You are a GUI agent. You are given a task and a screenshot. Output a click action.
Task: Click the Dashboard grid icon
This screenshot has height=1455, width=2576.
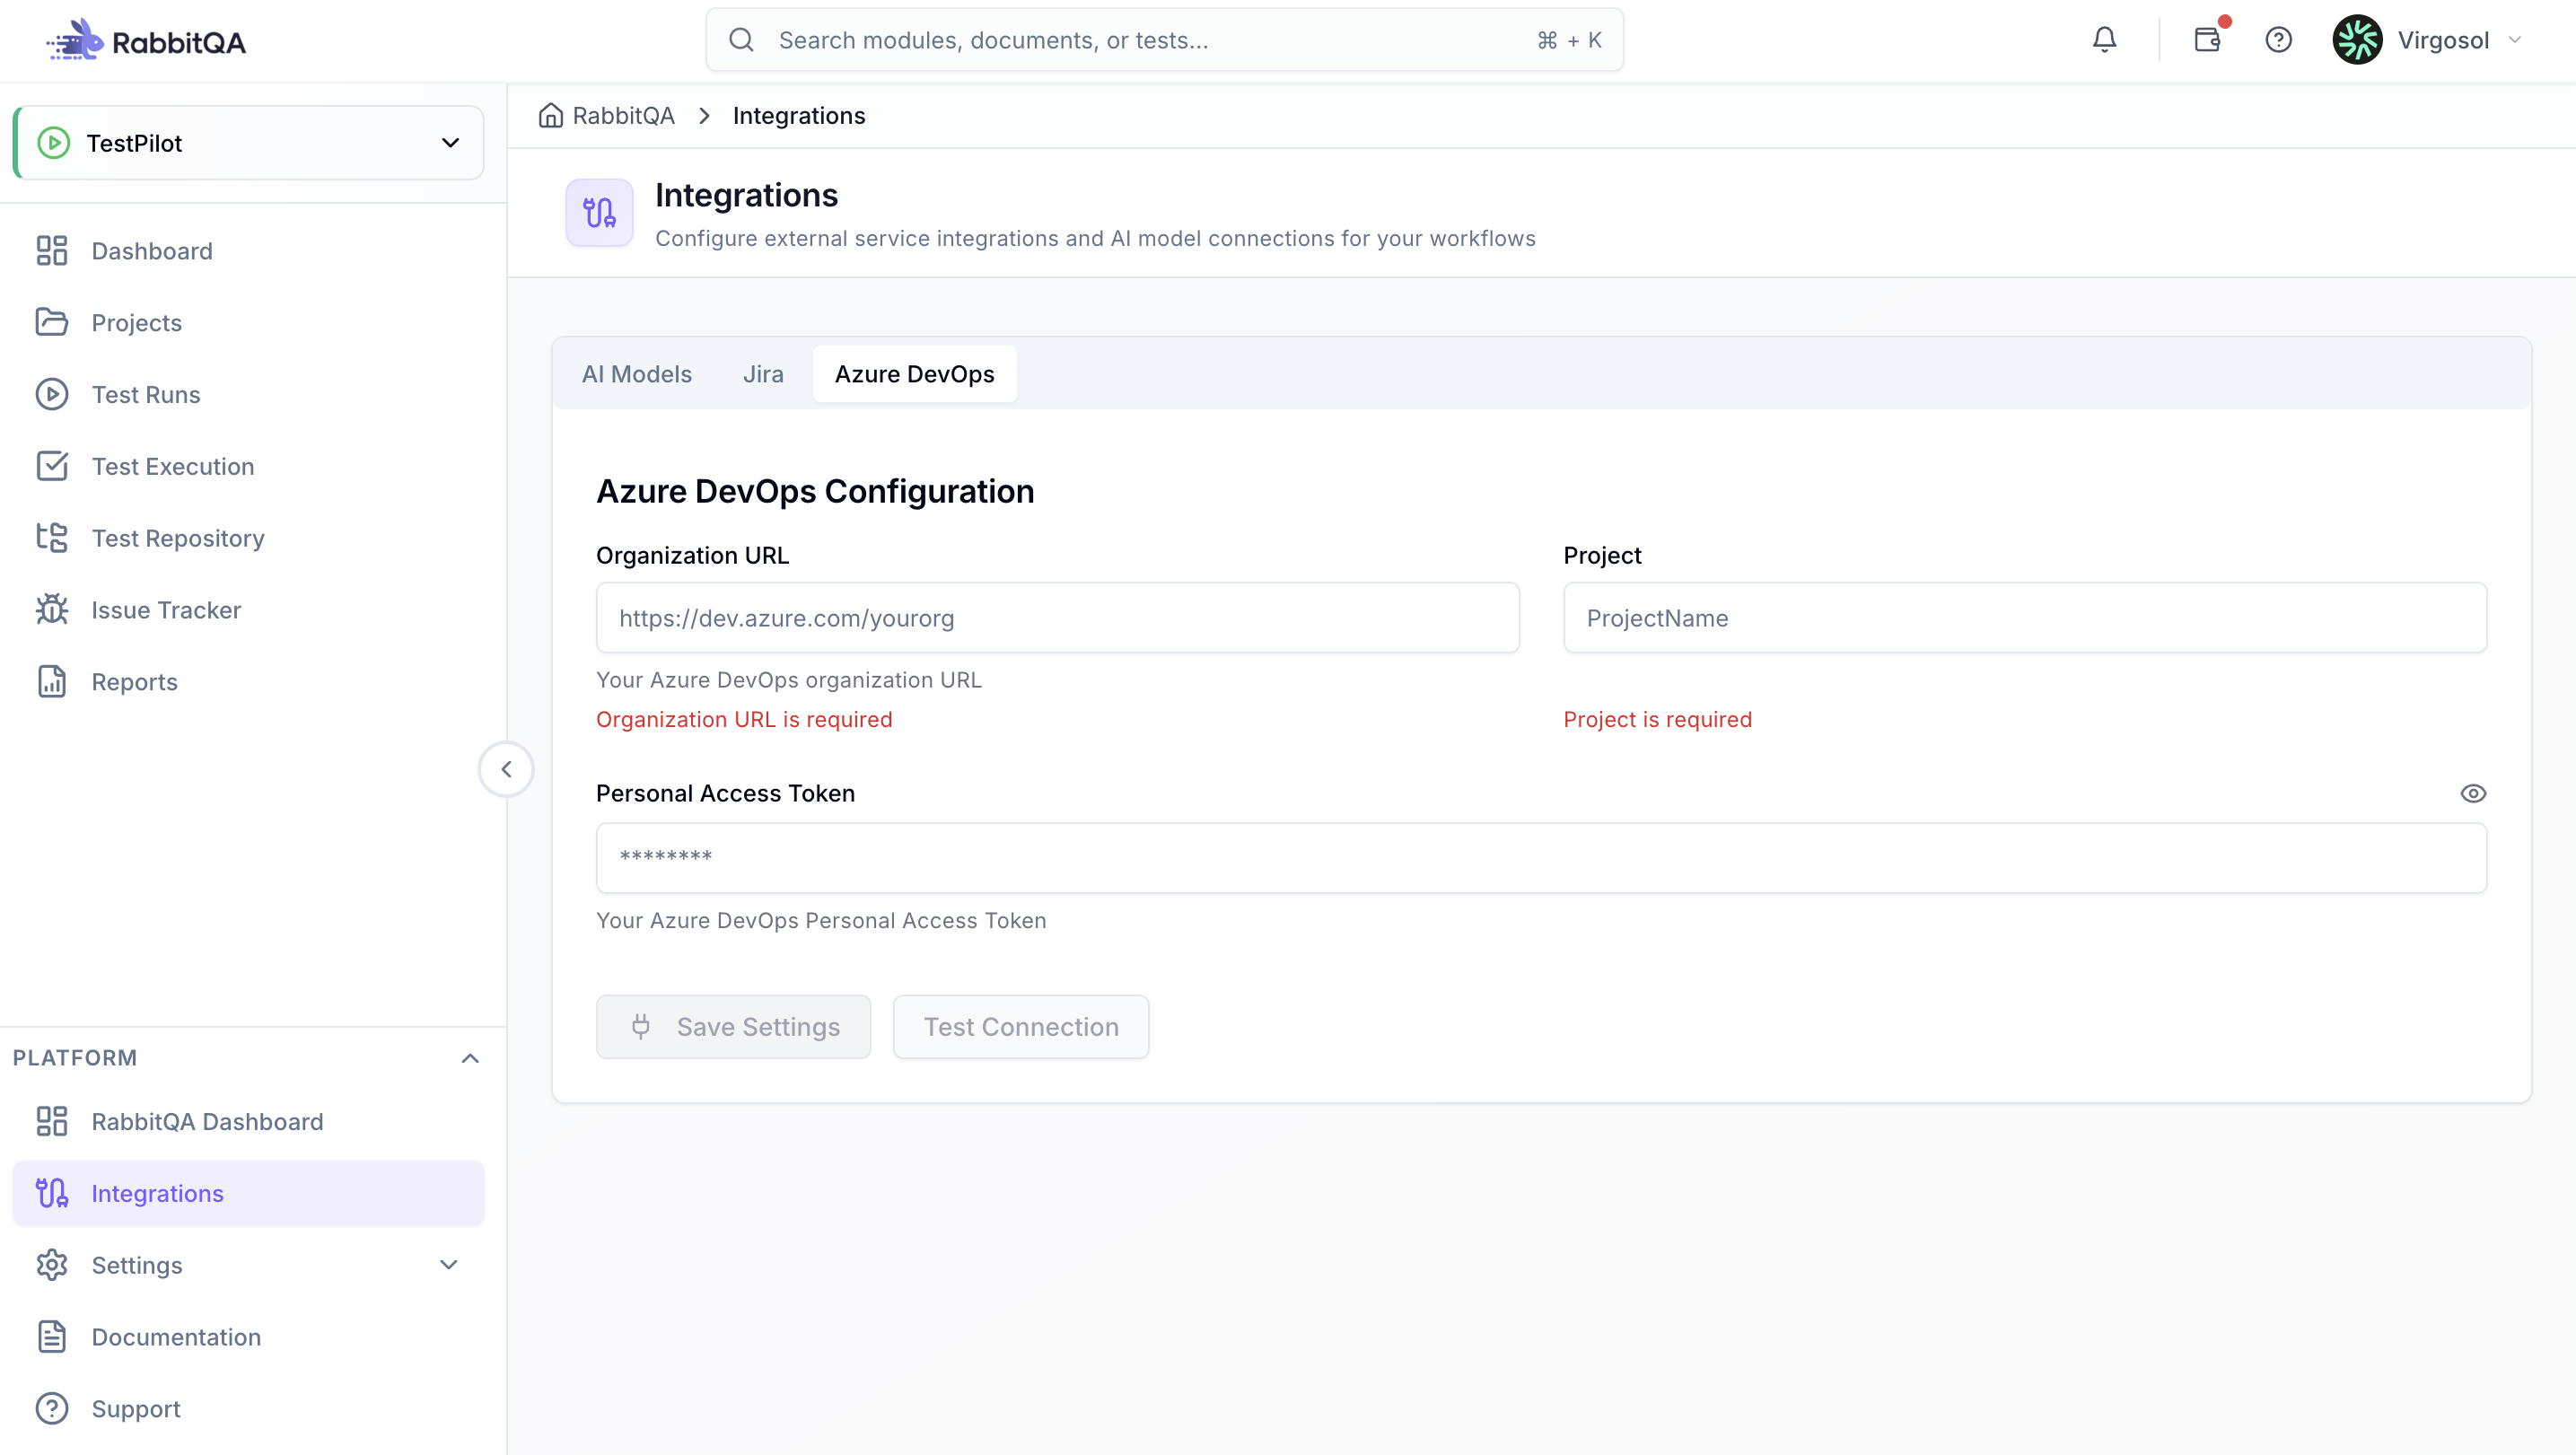tap(52, 251)
